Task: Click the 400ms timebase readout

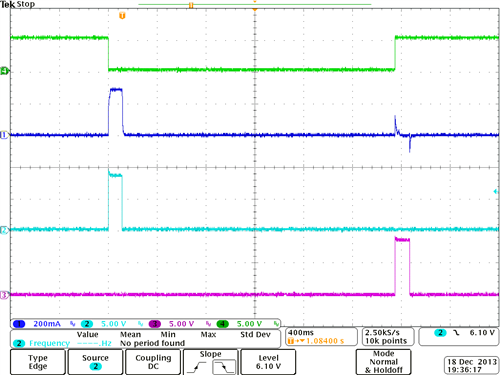Action: tap(301, 333)
